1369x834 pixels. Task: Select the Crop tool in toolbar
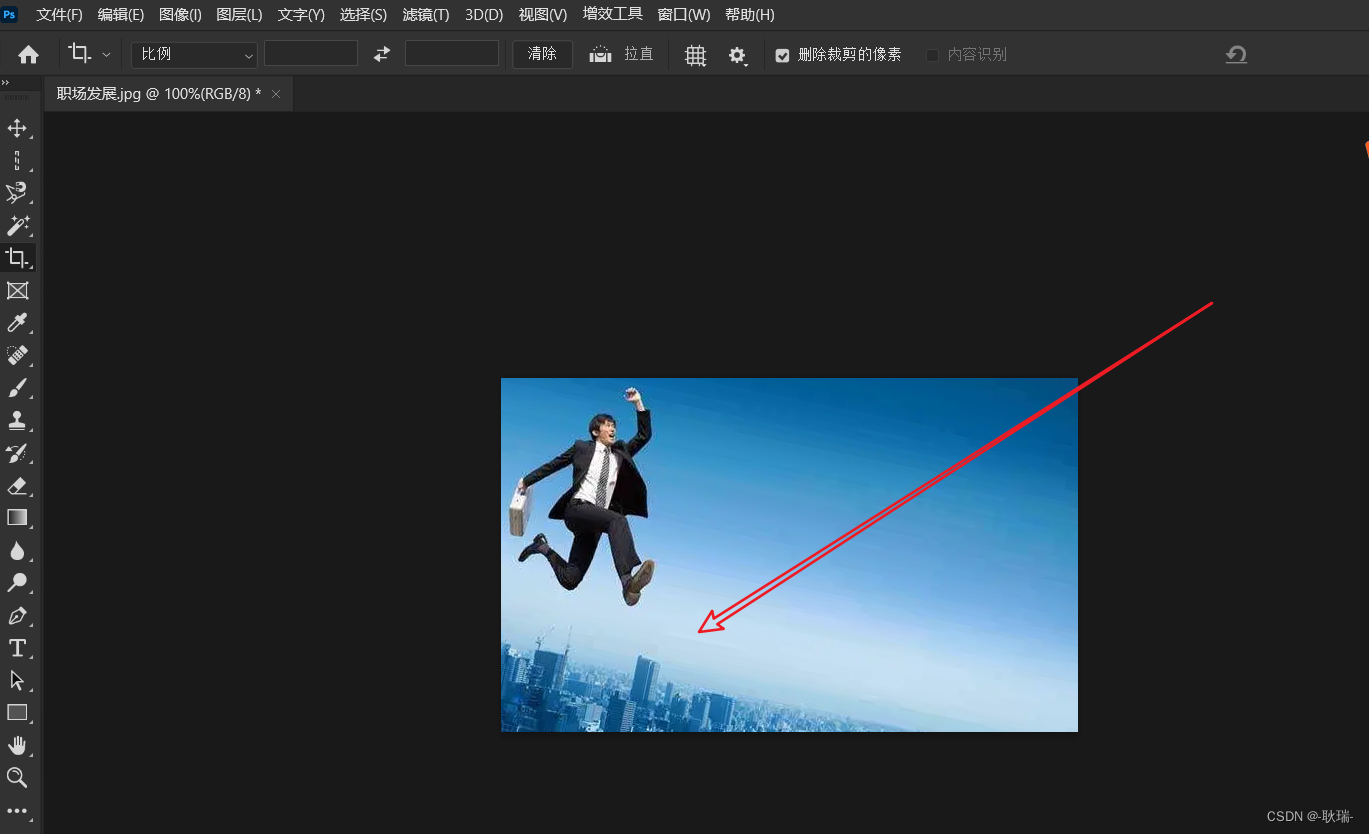click(x=17, y=258)
